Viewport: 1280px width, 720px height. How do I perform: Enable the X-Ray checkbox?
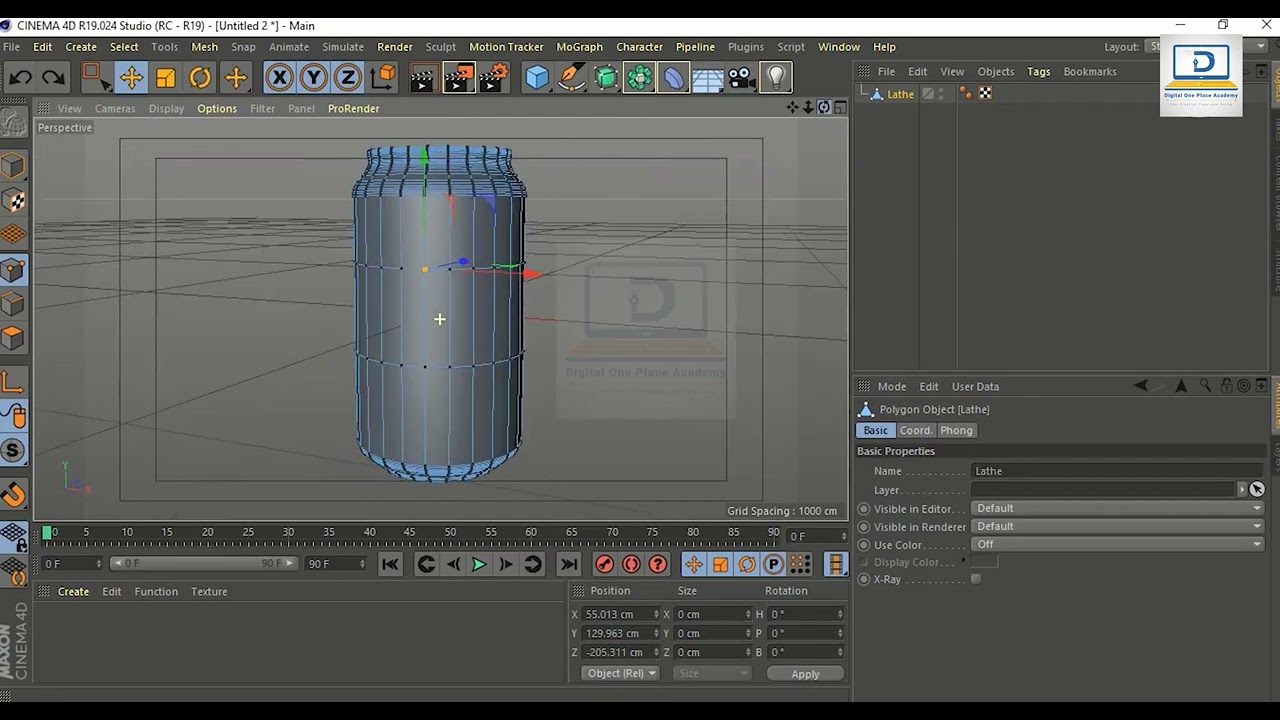[976, 579]
